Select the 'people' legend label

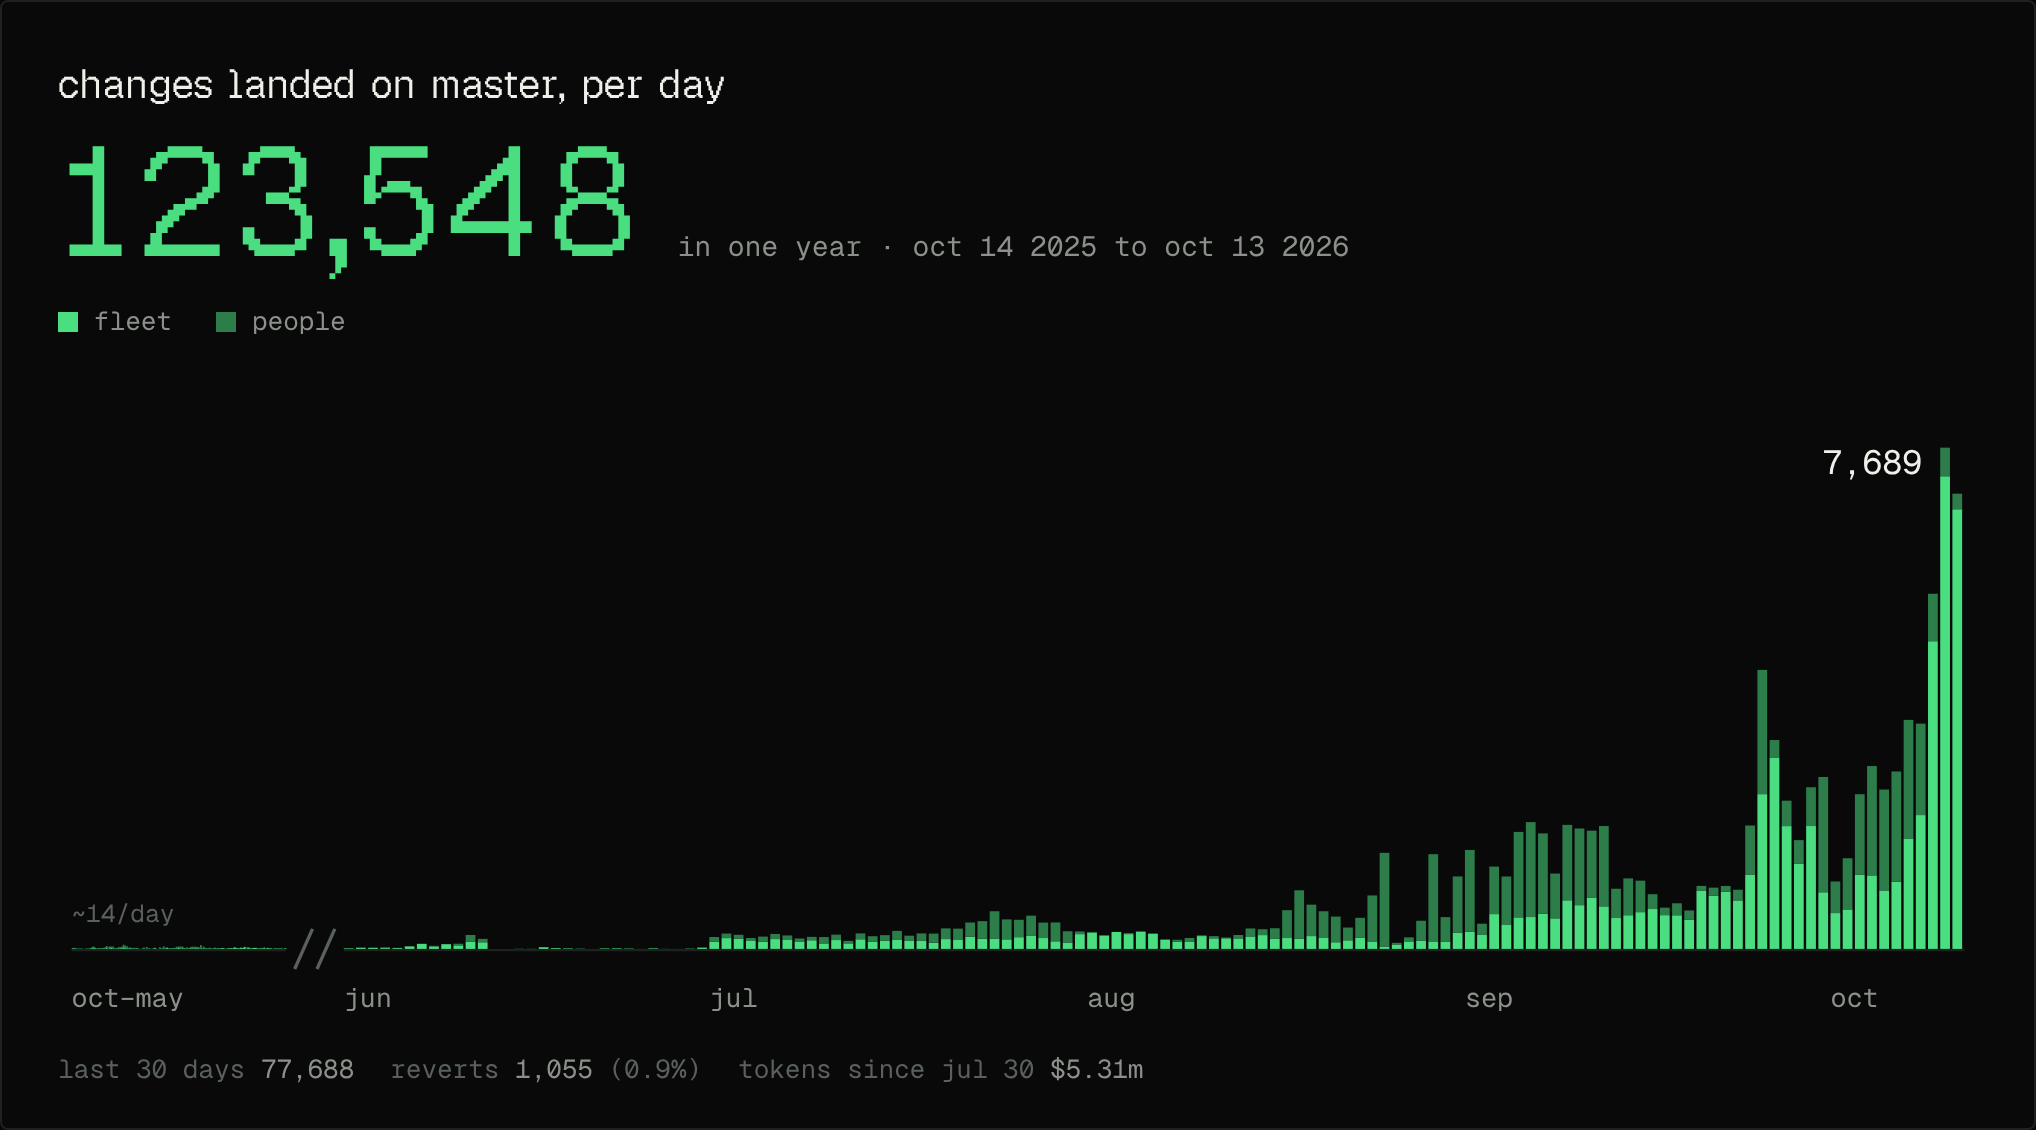[298, 322]
